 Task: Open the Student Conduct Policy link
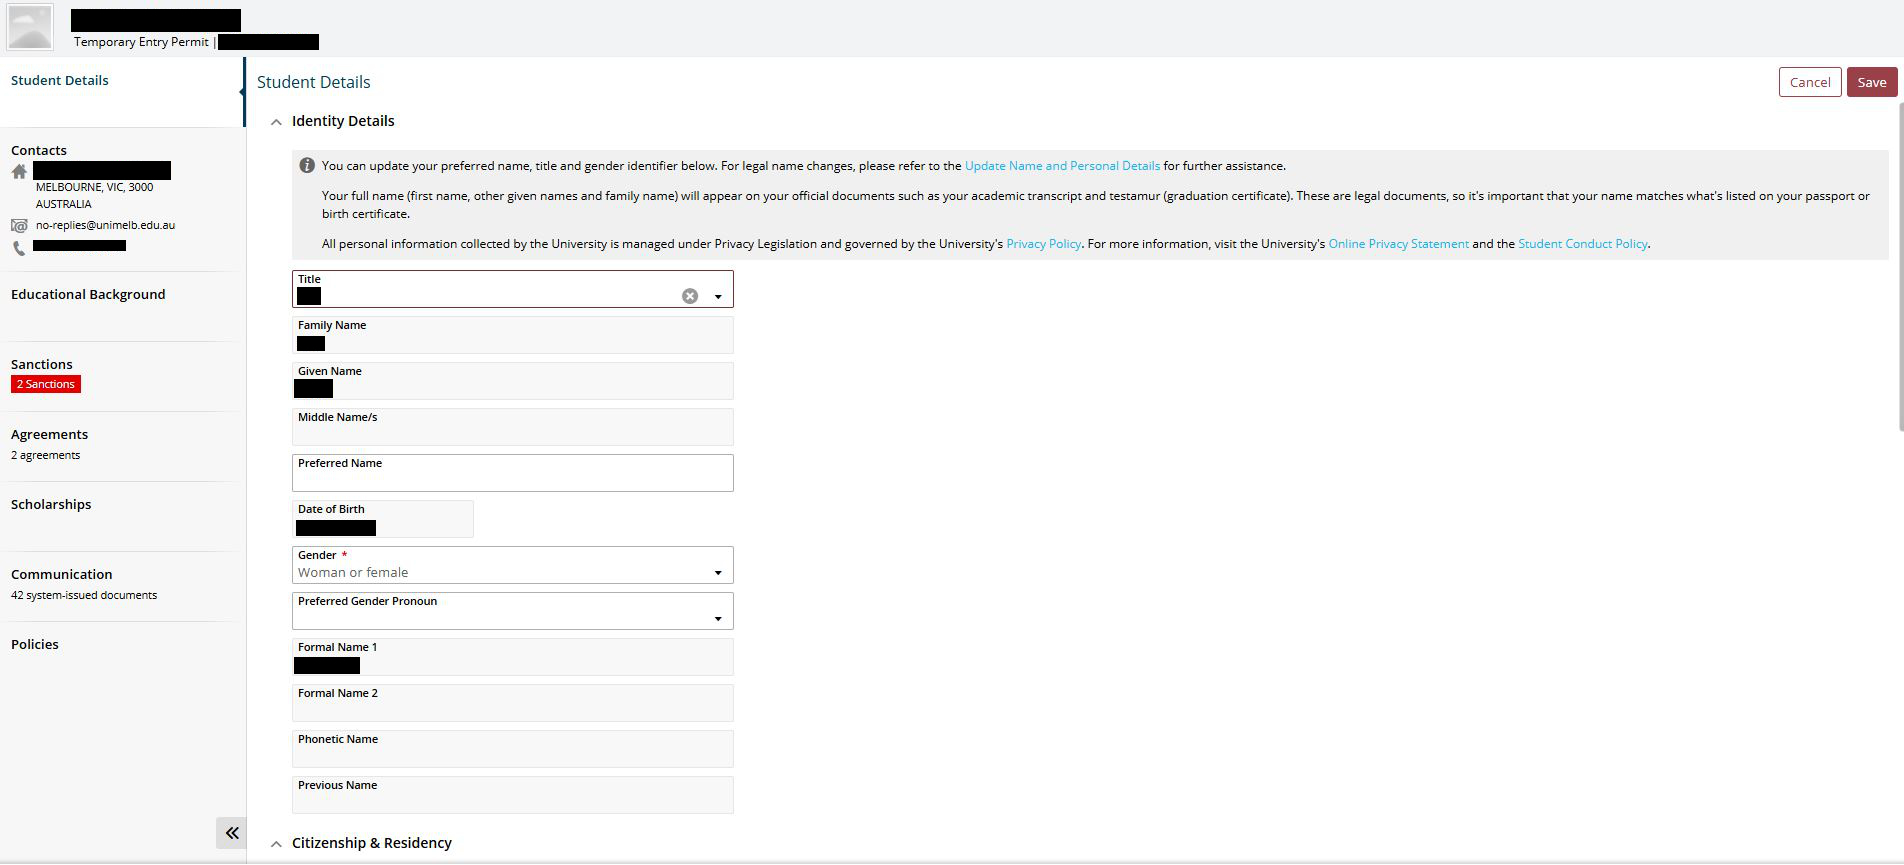[1583, 244]
